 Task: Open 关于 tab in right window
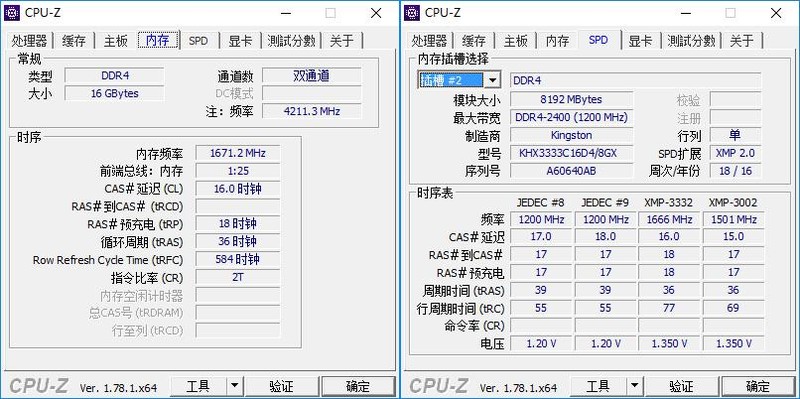[741, 41]
